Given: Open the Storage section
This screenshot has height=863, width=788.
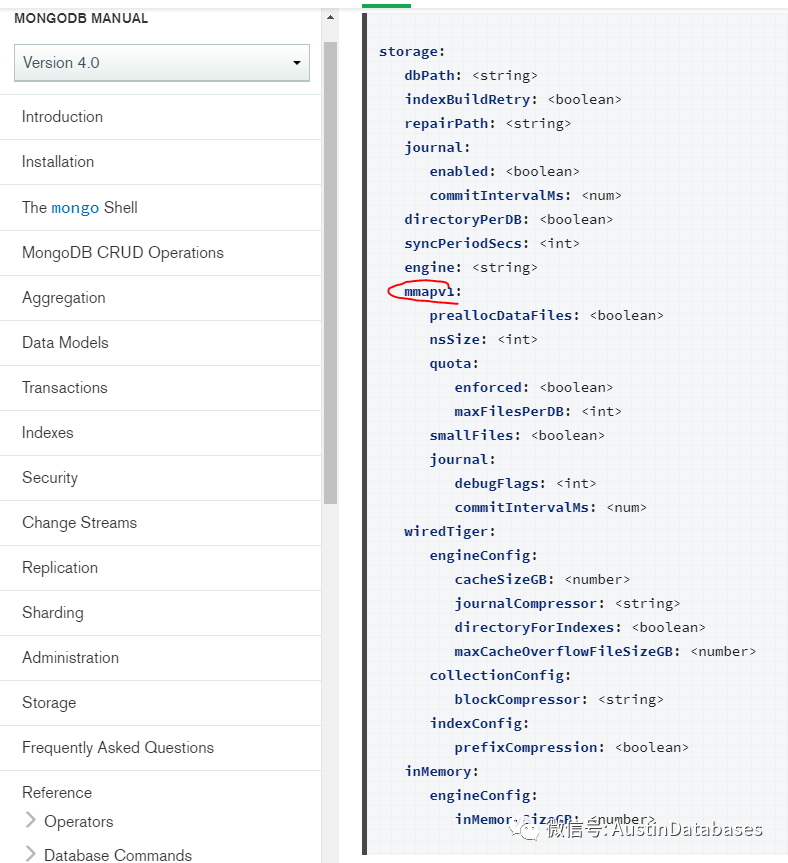Looking at the screenshot, I should click(49, 703).
